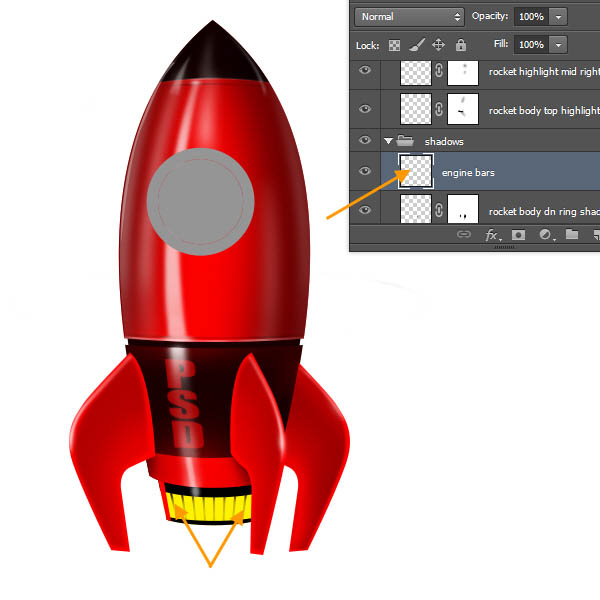Open the Opacity slider dropdown arrow
The height and width of the screenshot is (600, 600).
(557, 17)
